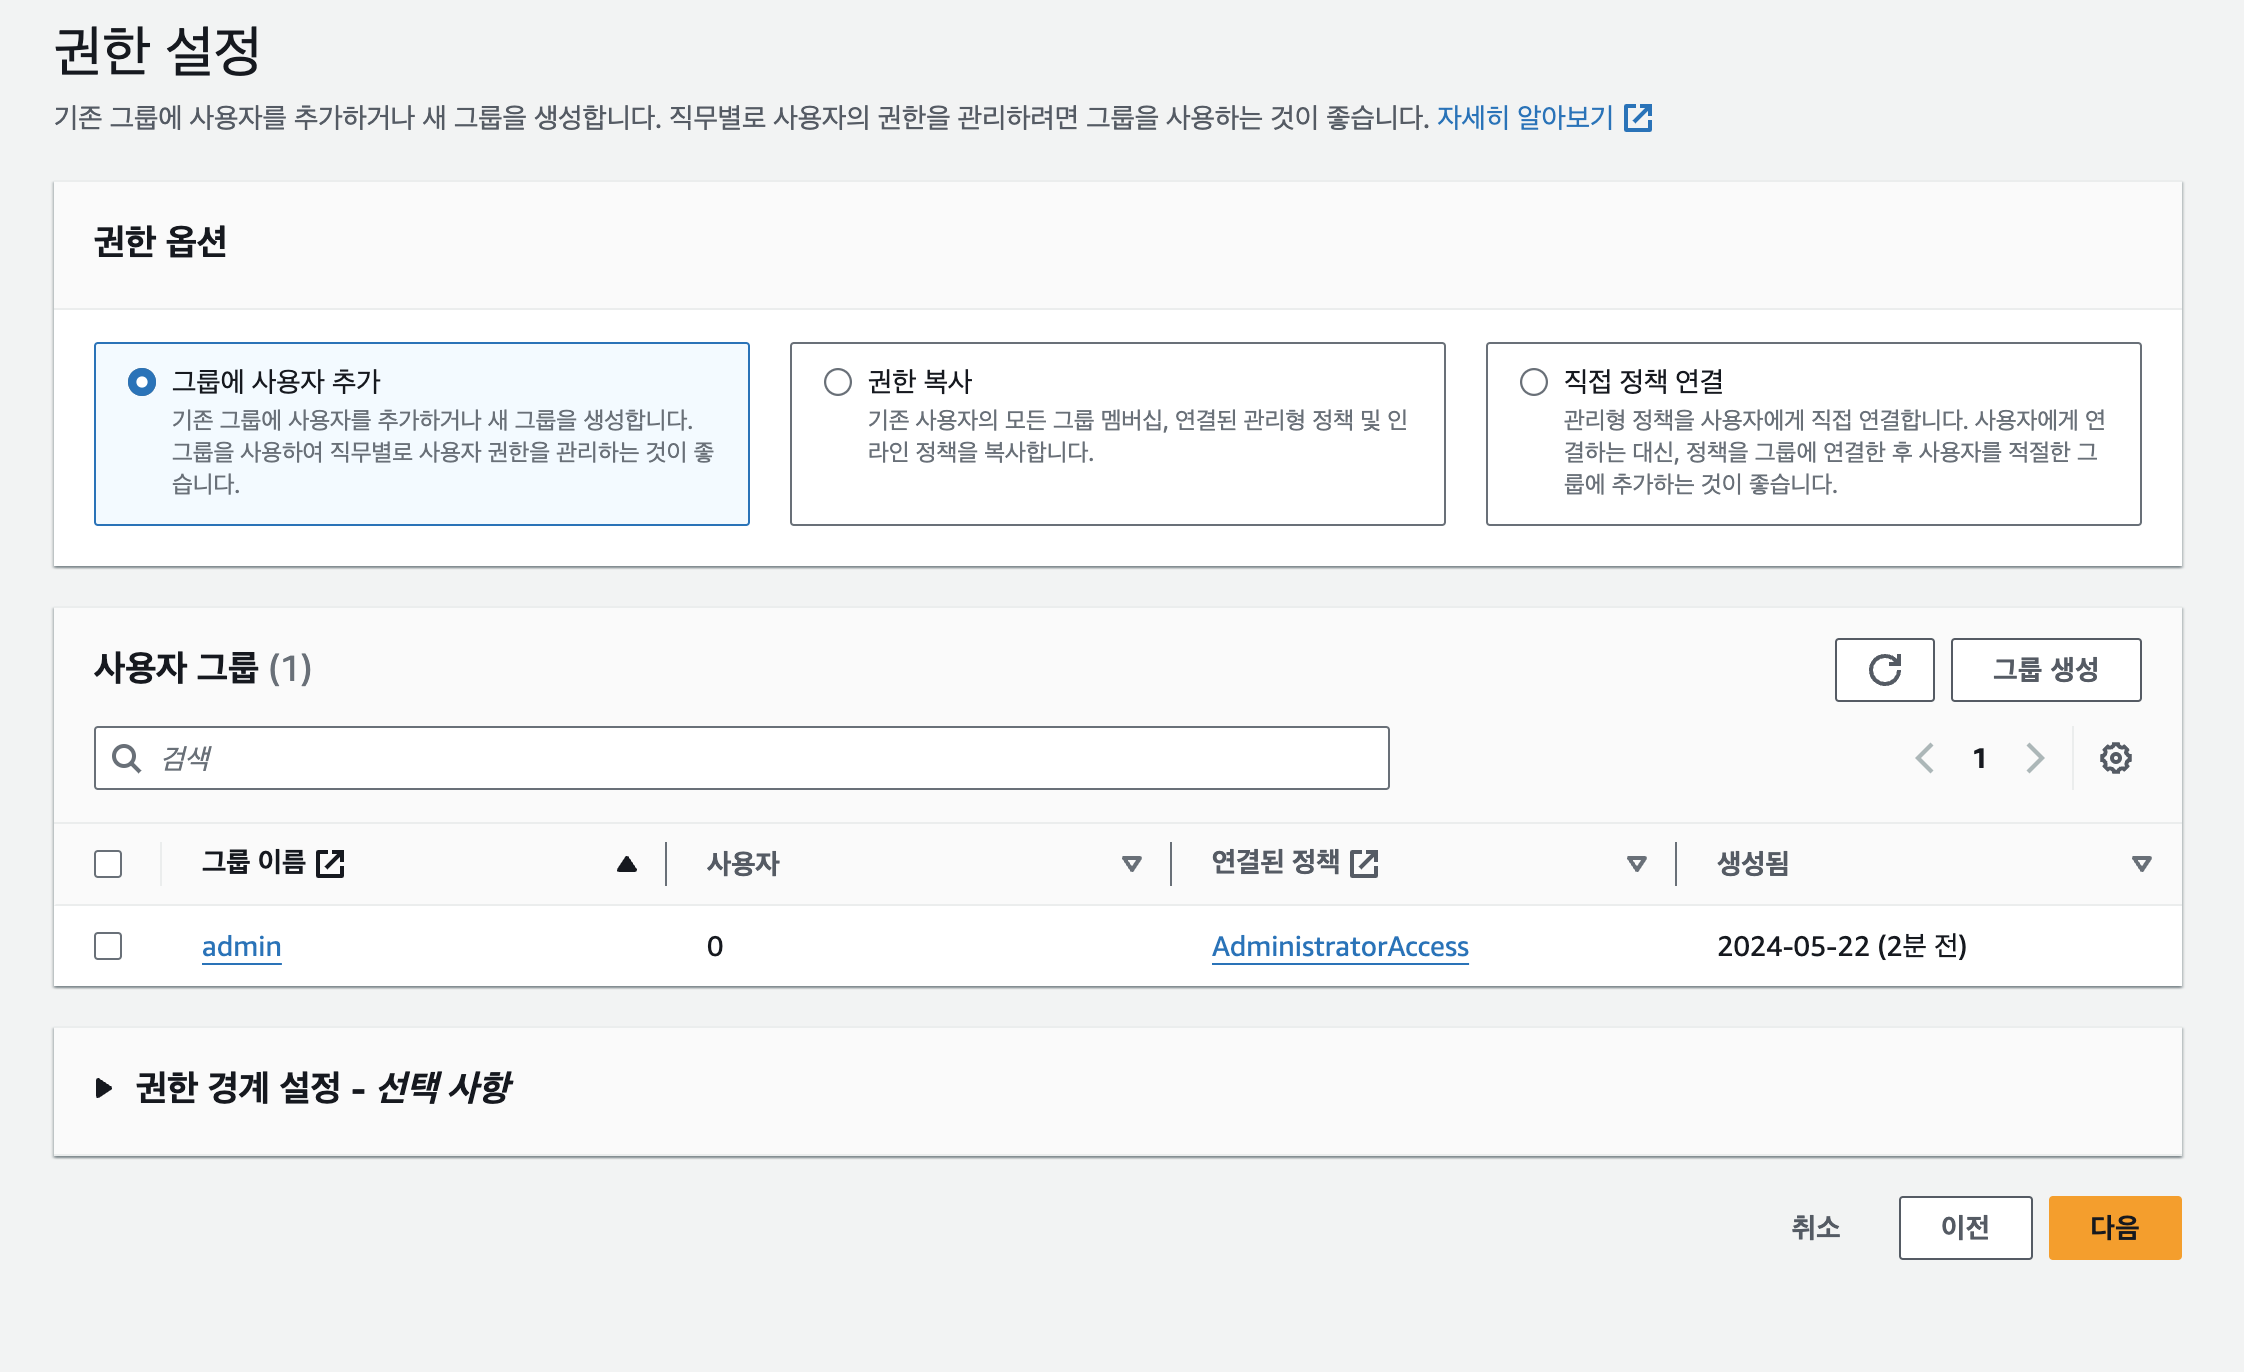Toggle the select-all header checkbox
The height and width of the screenshot is (1372, 2244).
(x=108, y=864)
